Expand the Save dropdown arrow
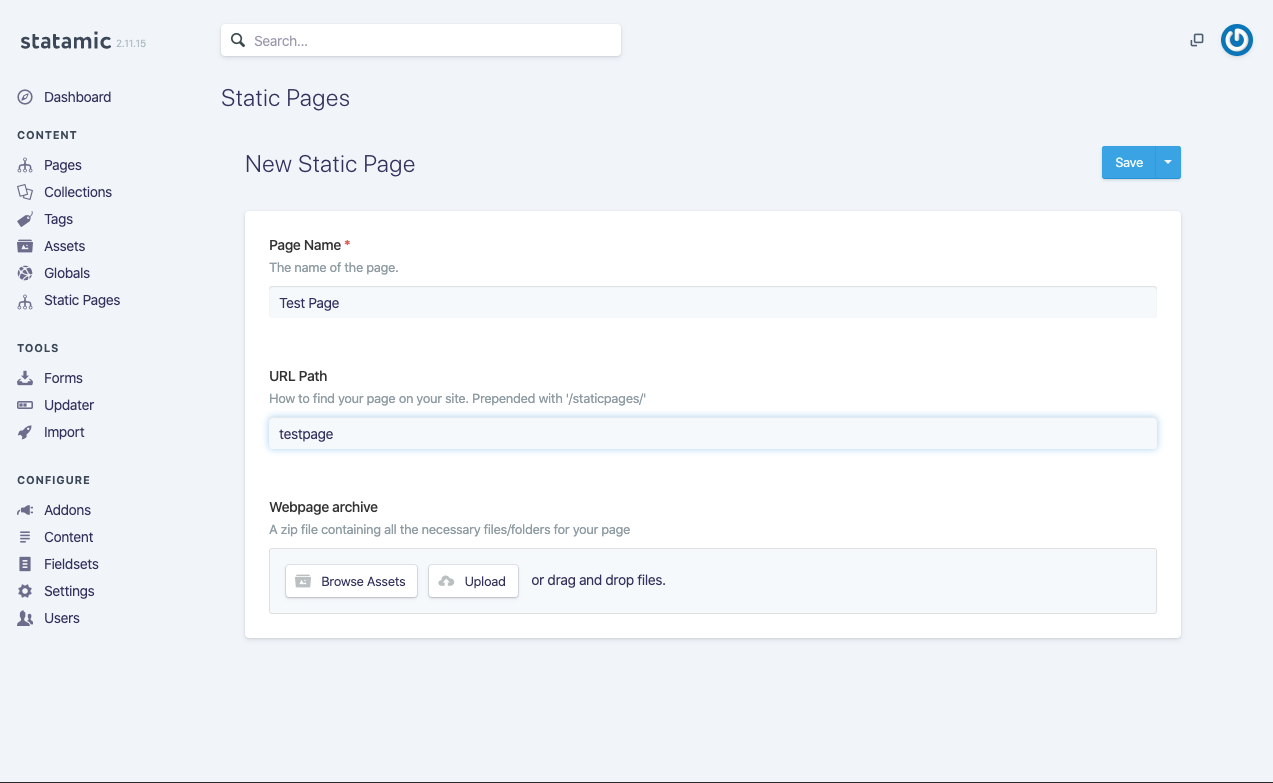Image resolution: width=1273 pixels, height=783 pixels. 1168,163
